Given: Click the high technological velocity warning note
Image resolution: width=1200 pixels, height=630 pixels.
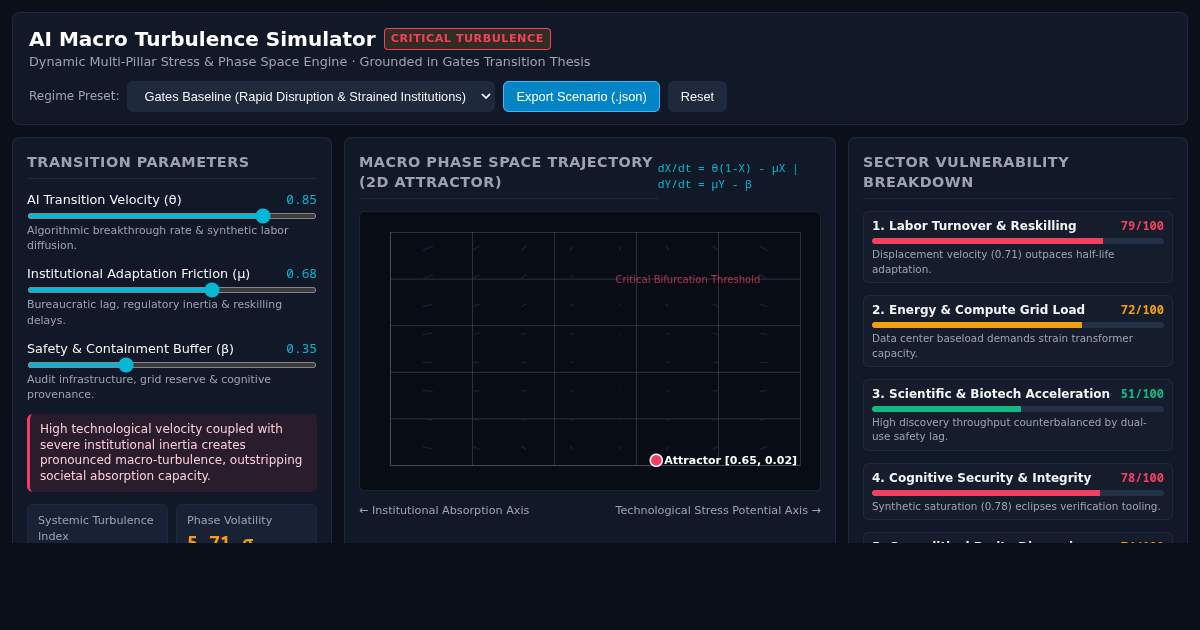Looking at the screenshot, I should pyautogui.click(x=172, y=453).
